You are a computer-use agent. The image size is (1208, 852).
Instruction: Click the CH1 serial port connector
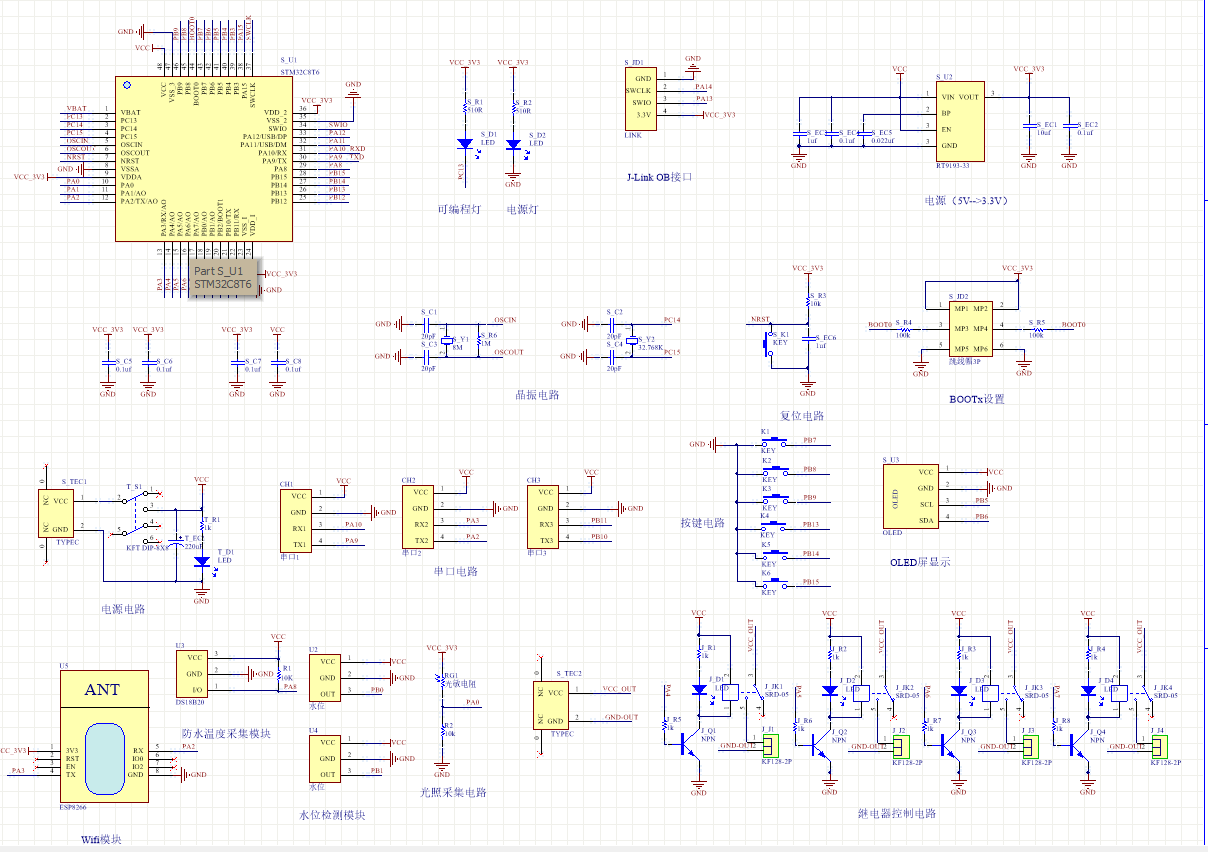coord(299,520)
